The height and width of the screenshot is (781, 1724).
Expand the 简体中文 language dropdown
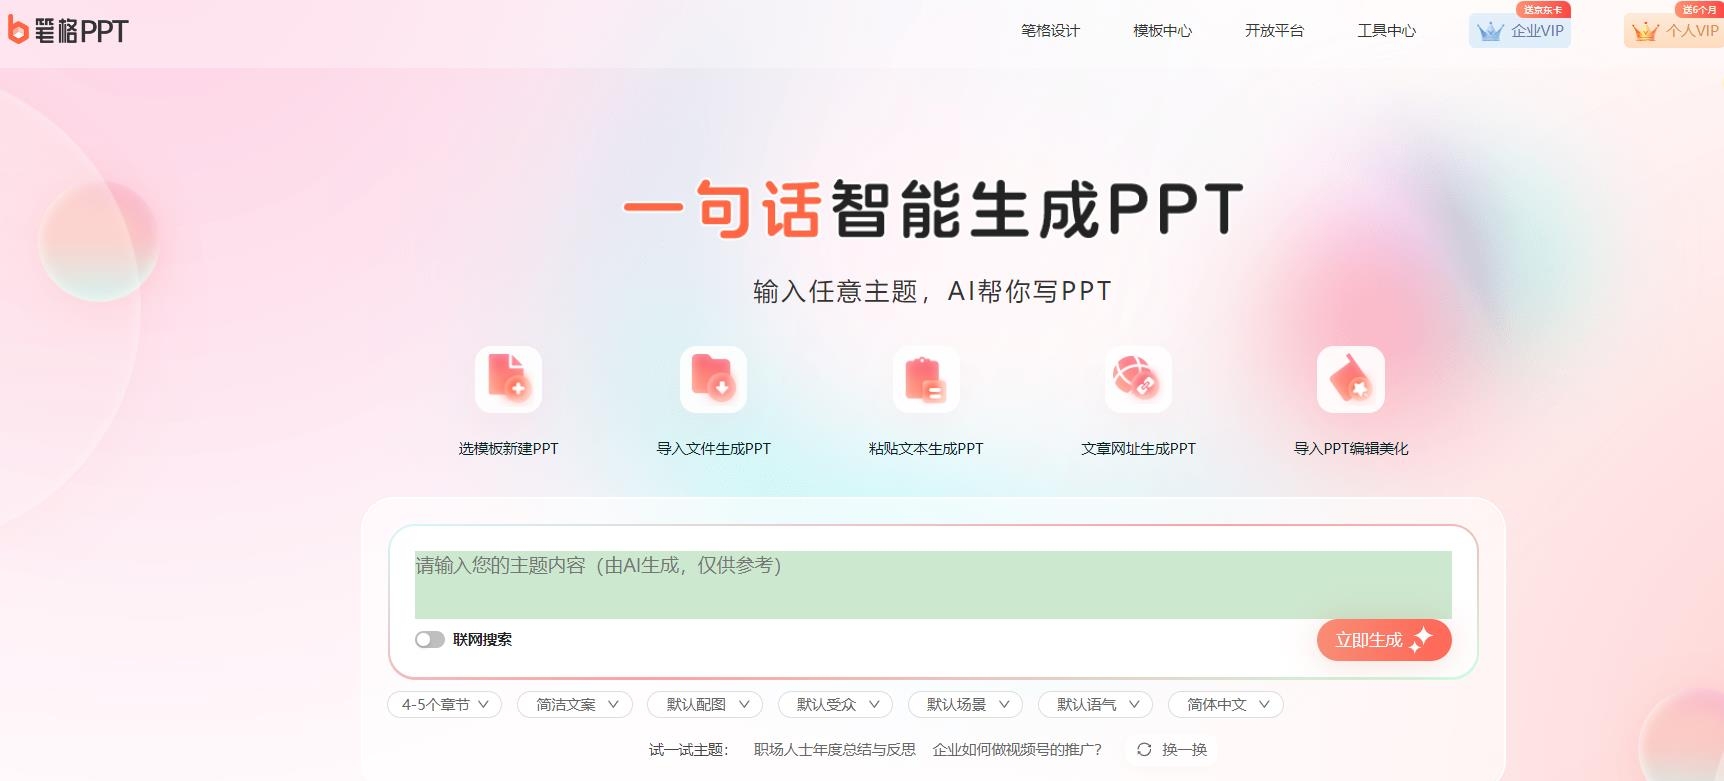click(1226, 704)
